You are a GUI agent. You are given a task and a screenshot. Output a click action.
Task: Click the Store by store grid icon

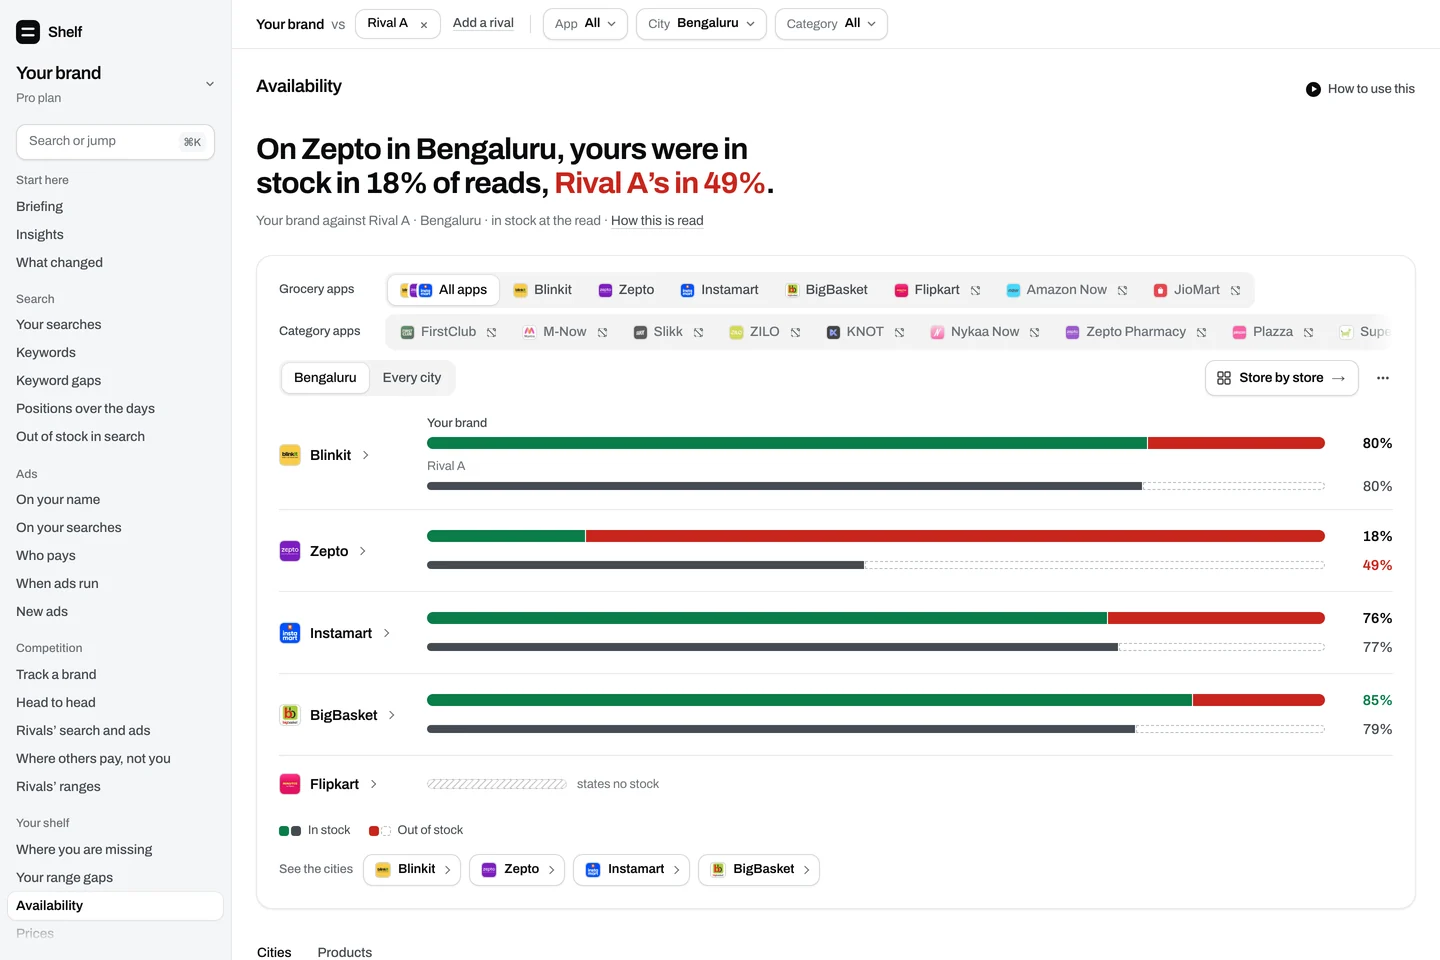pyautogui.click(x=1224, y=378)
